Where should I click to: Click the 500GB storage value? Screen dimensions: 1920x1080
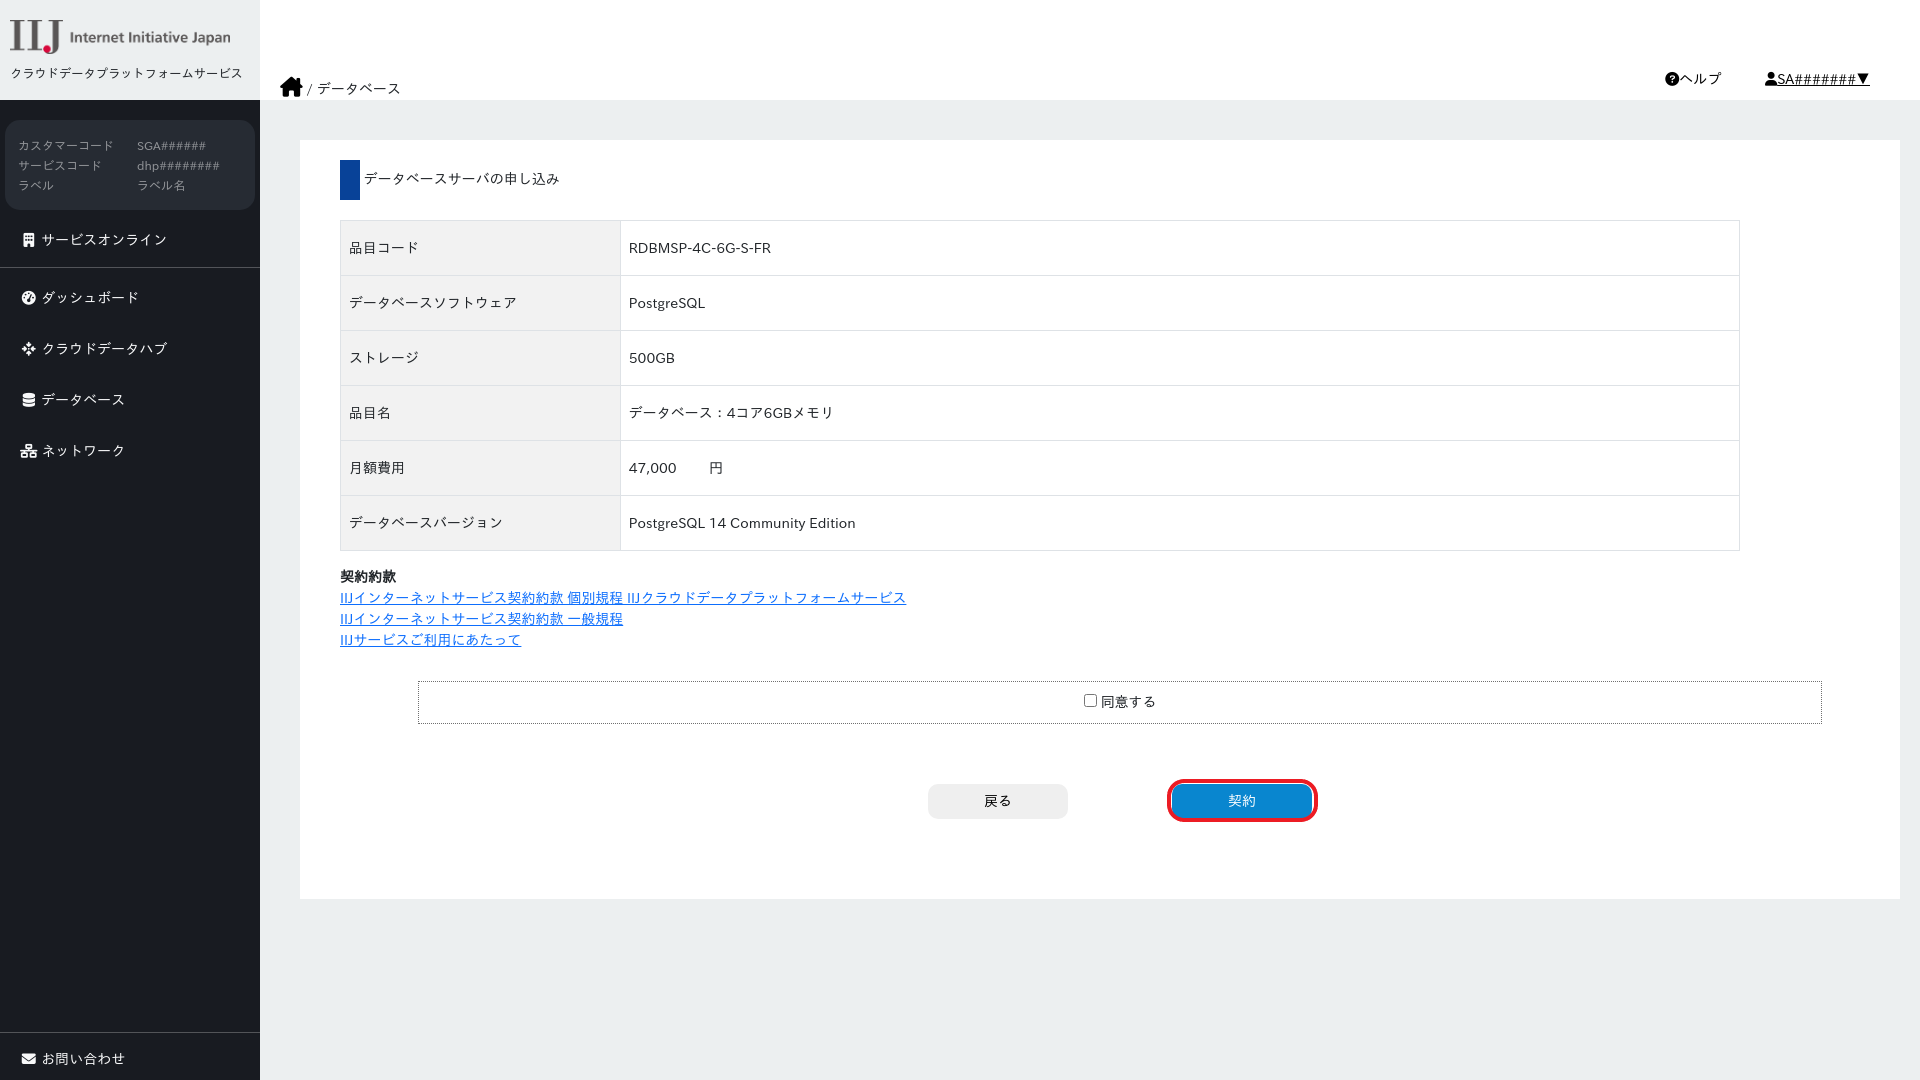pos(652,358)
